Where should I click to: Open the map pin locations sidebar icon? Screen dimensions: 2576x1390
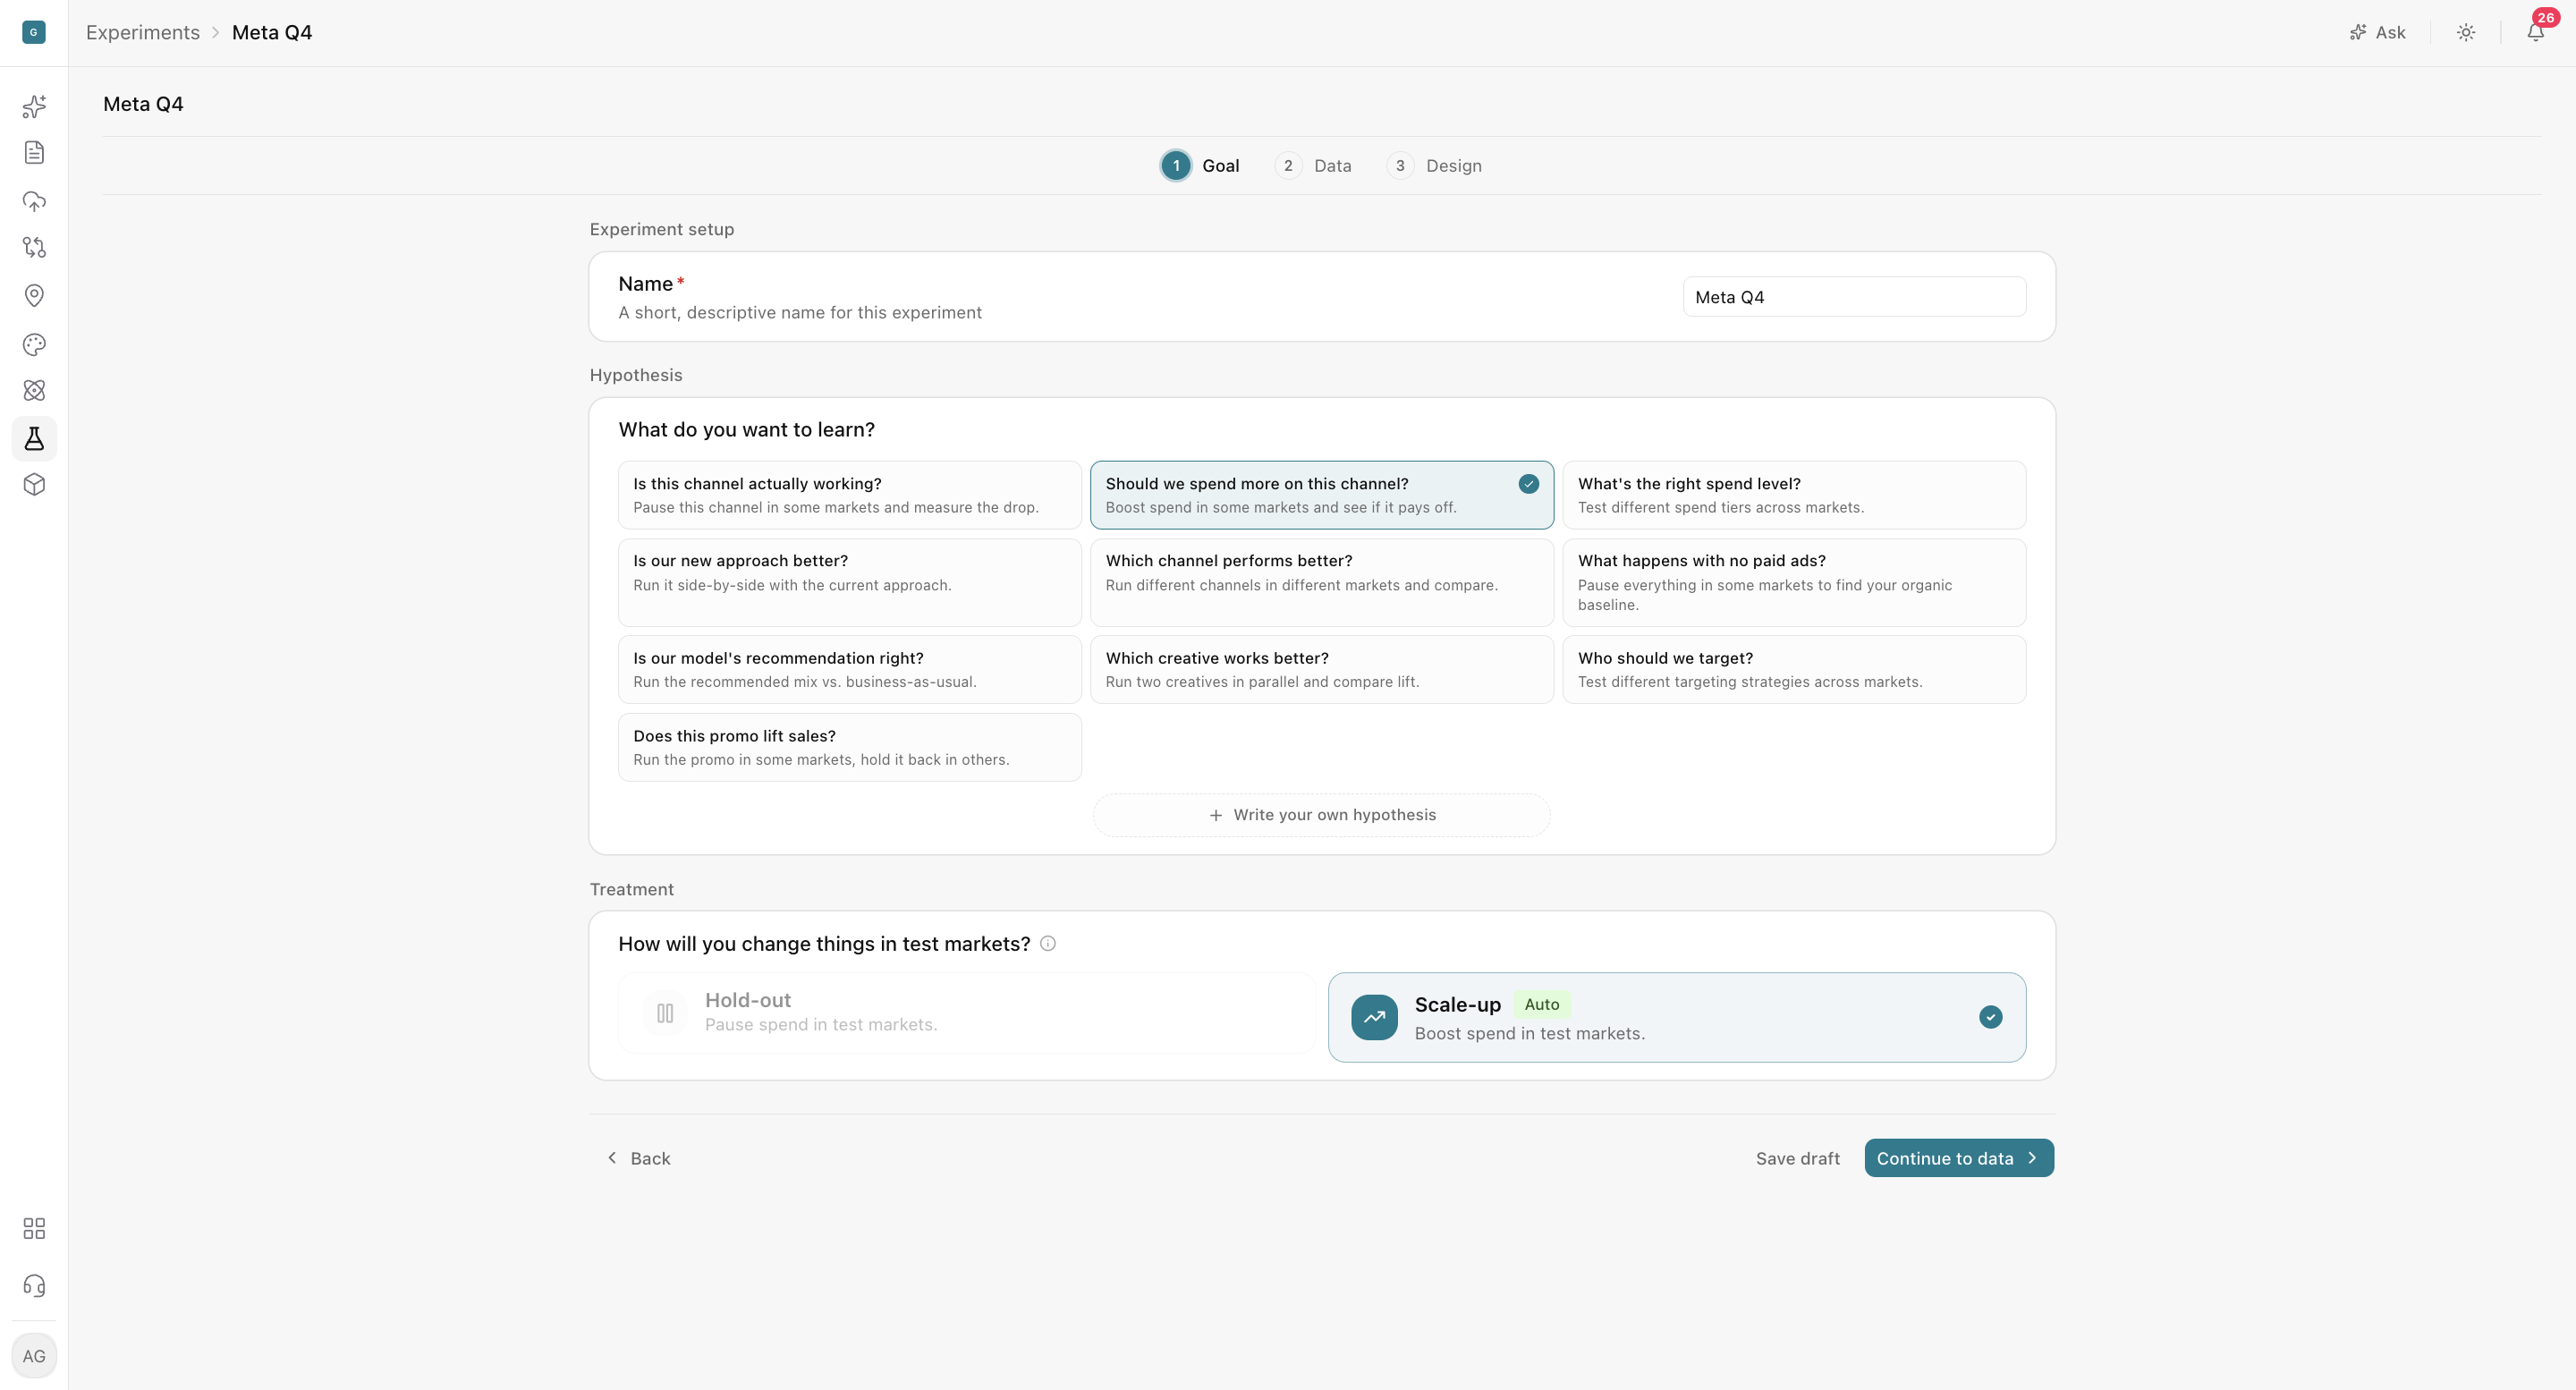[x=34, y=295]
